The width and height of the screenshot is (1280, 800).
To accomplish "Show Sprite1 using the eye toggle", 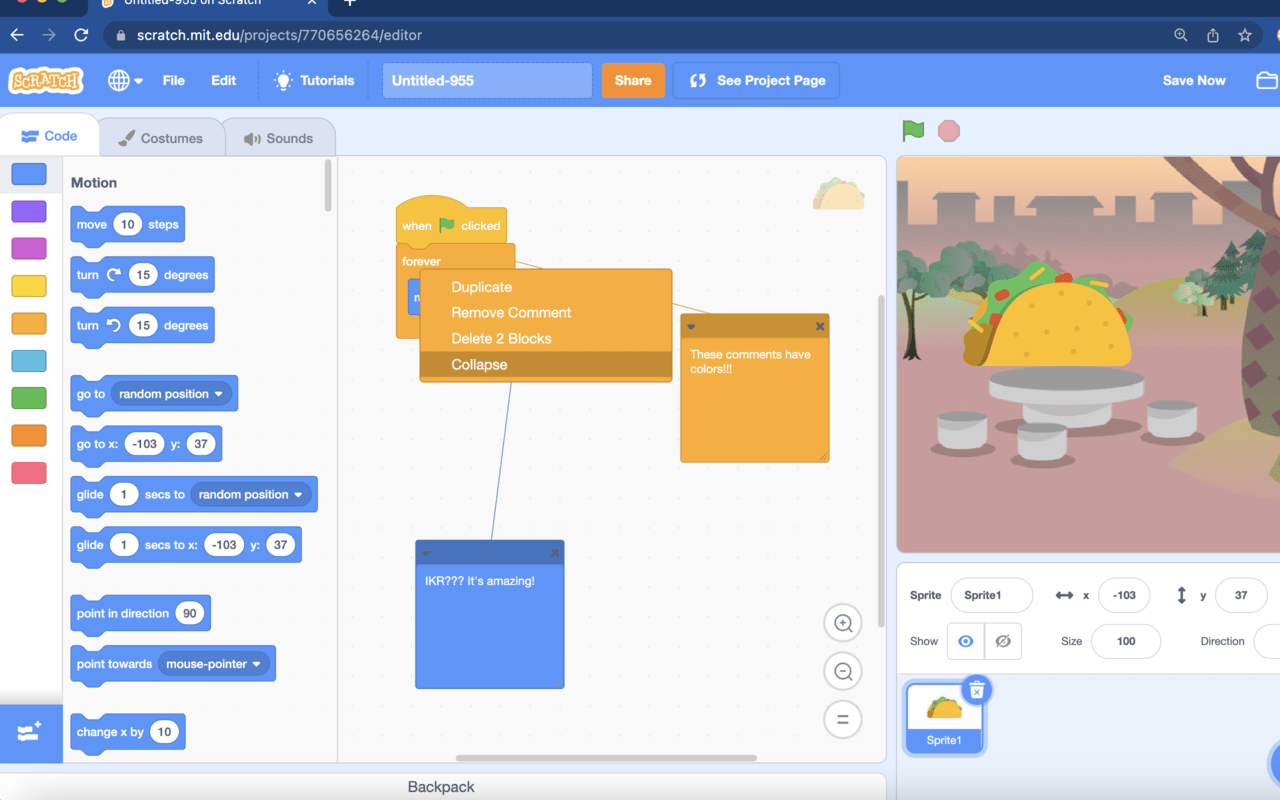I will point(965,641).
